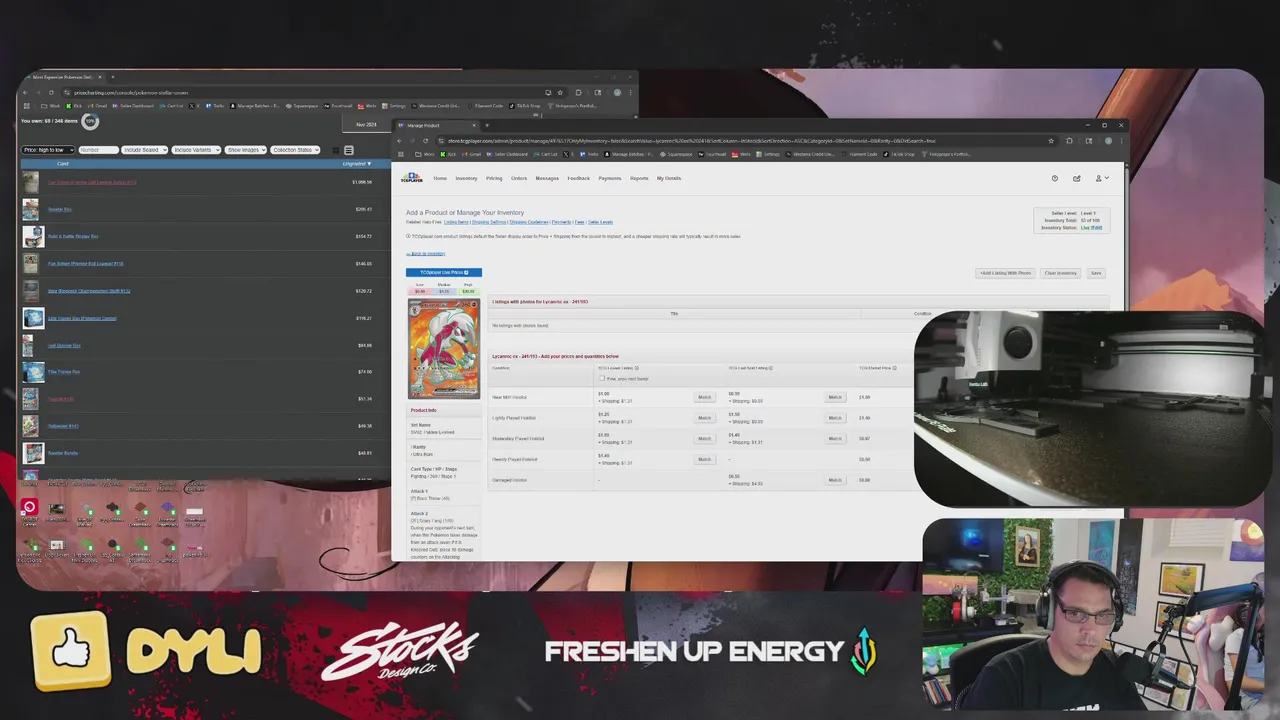The width and height of the screenshot is (1280, 720).
Task: Open the Inventory menu in TCGplayer
Action: [x=466, y=178]
